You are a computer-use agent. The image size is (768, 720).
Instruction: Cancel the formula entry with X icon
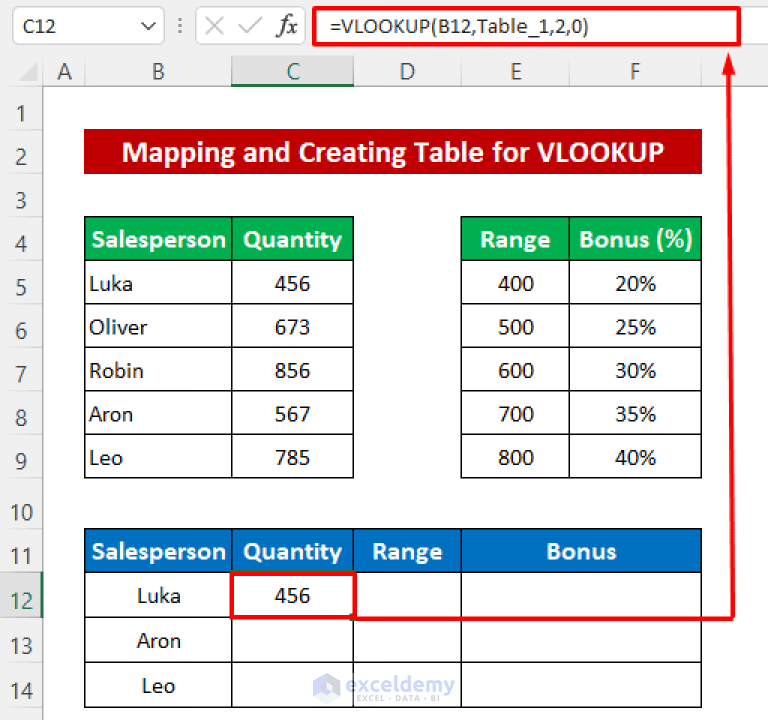[215, 26]
